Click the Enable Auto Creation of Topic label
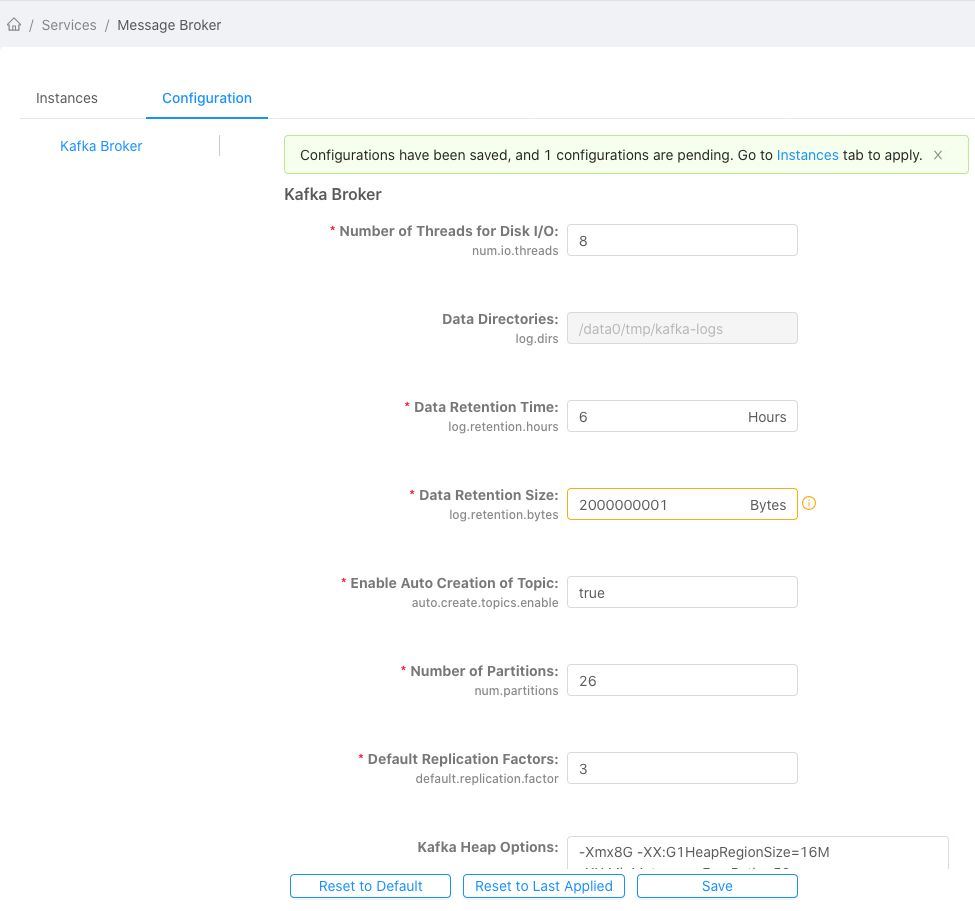Image resolution: width=975 pixels, height=911 pixels. (x=455, y=583)
